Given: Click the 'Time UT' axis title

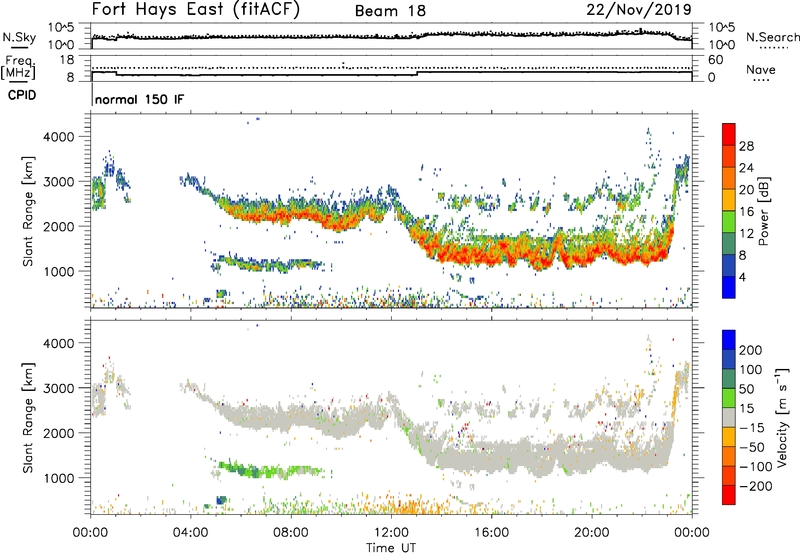Looking at the screenshot, I should click(391, 548).
